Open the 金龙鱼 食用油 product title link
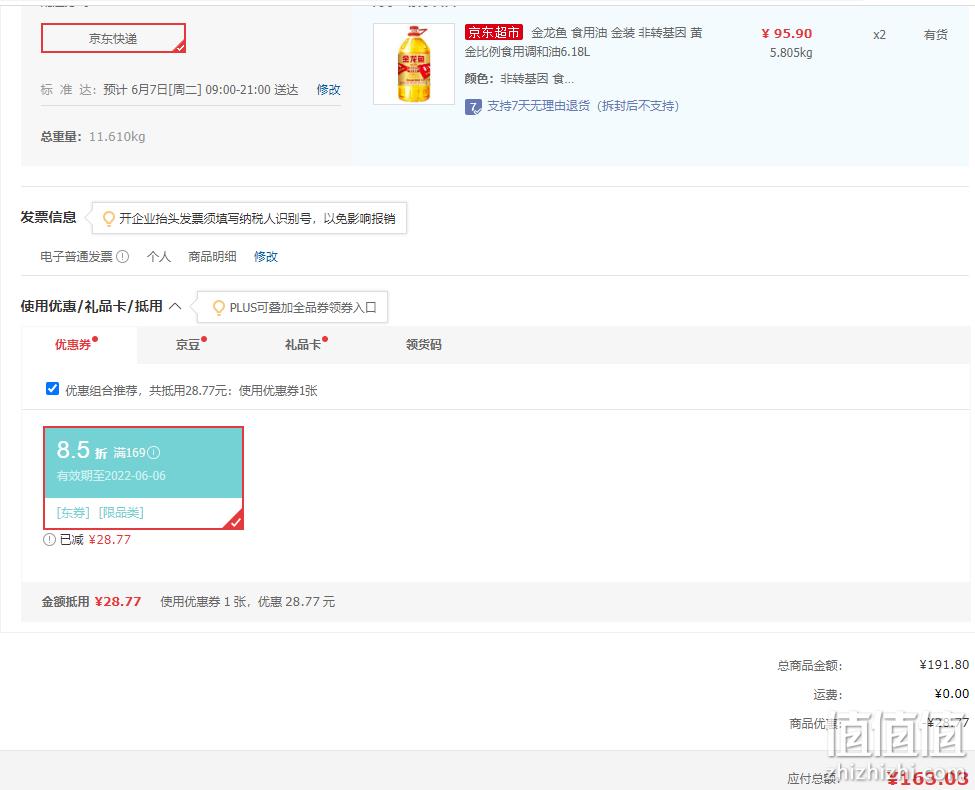This screenshot has width=975, height=790. 584,42
